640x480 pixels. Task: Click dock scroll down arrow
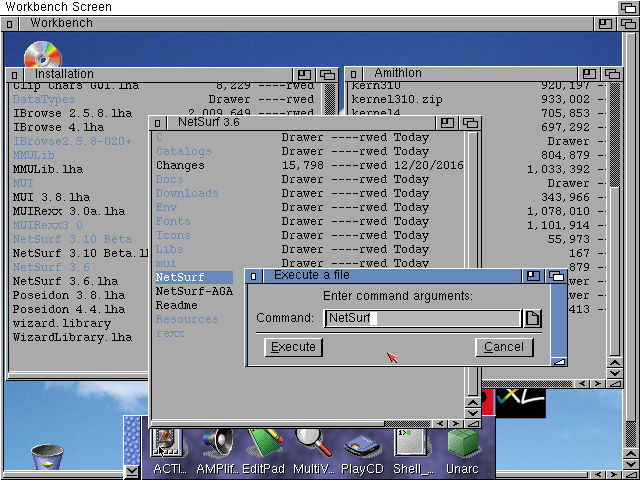[x=131, y=472]
